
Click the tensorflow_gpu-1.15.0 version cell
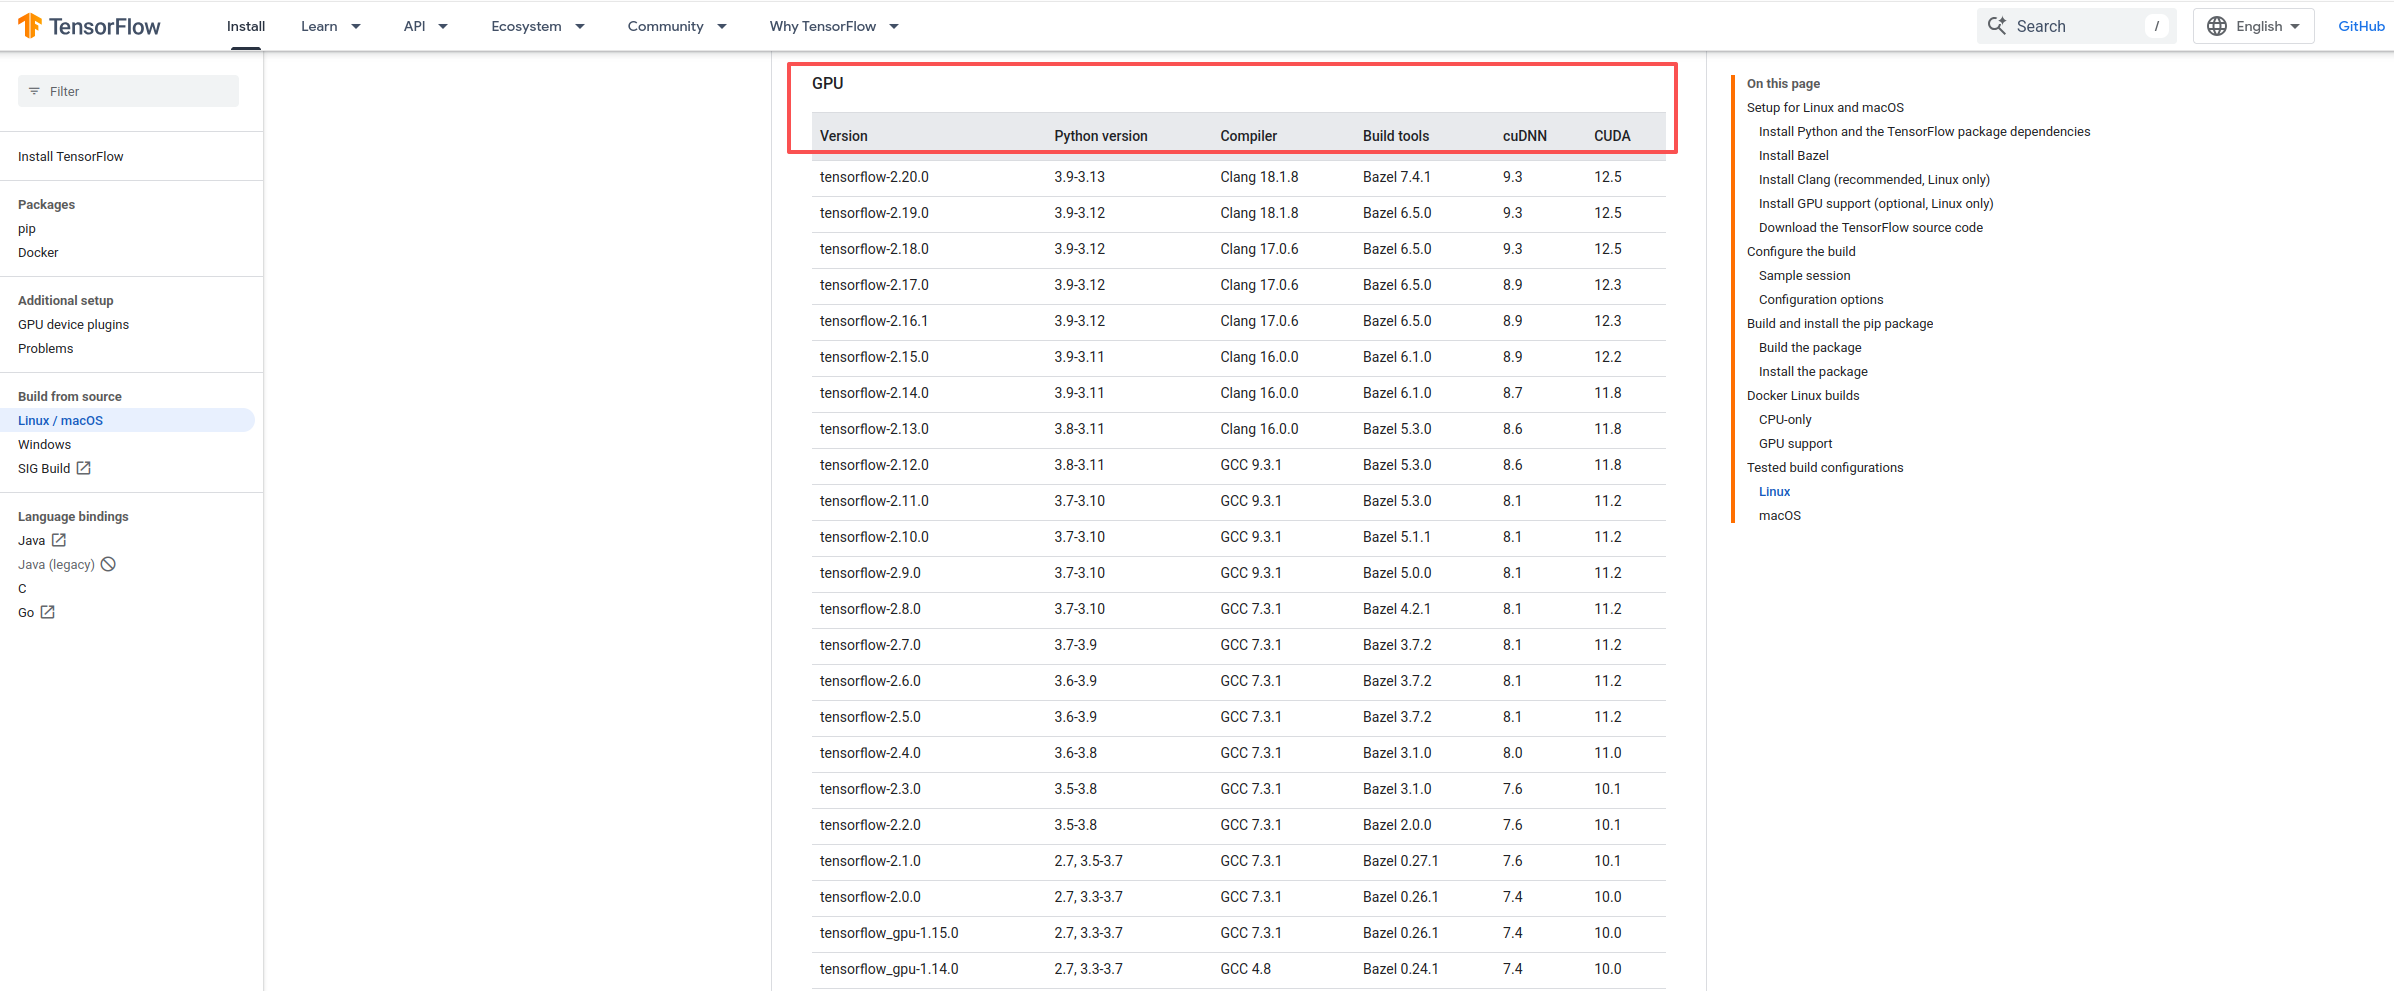click(889, 933)
